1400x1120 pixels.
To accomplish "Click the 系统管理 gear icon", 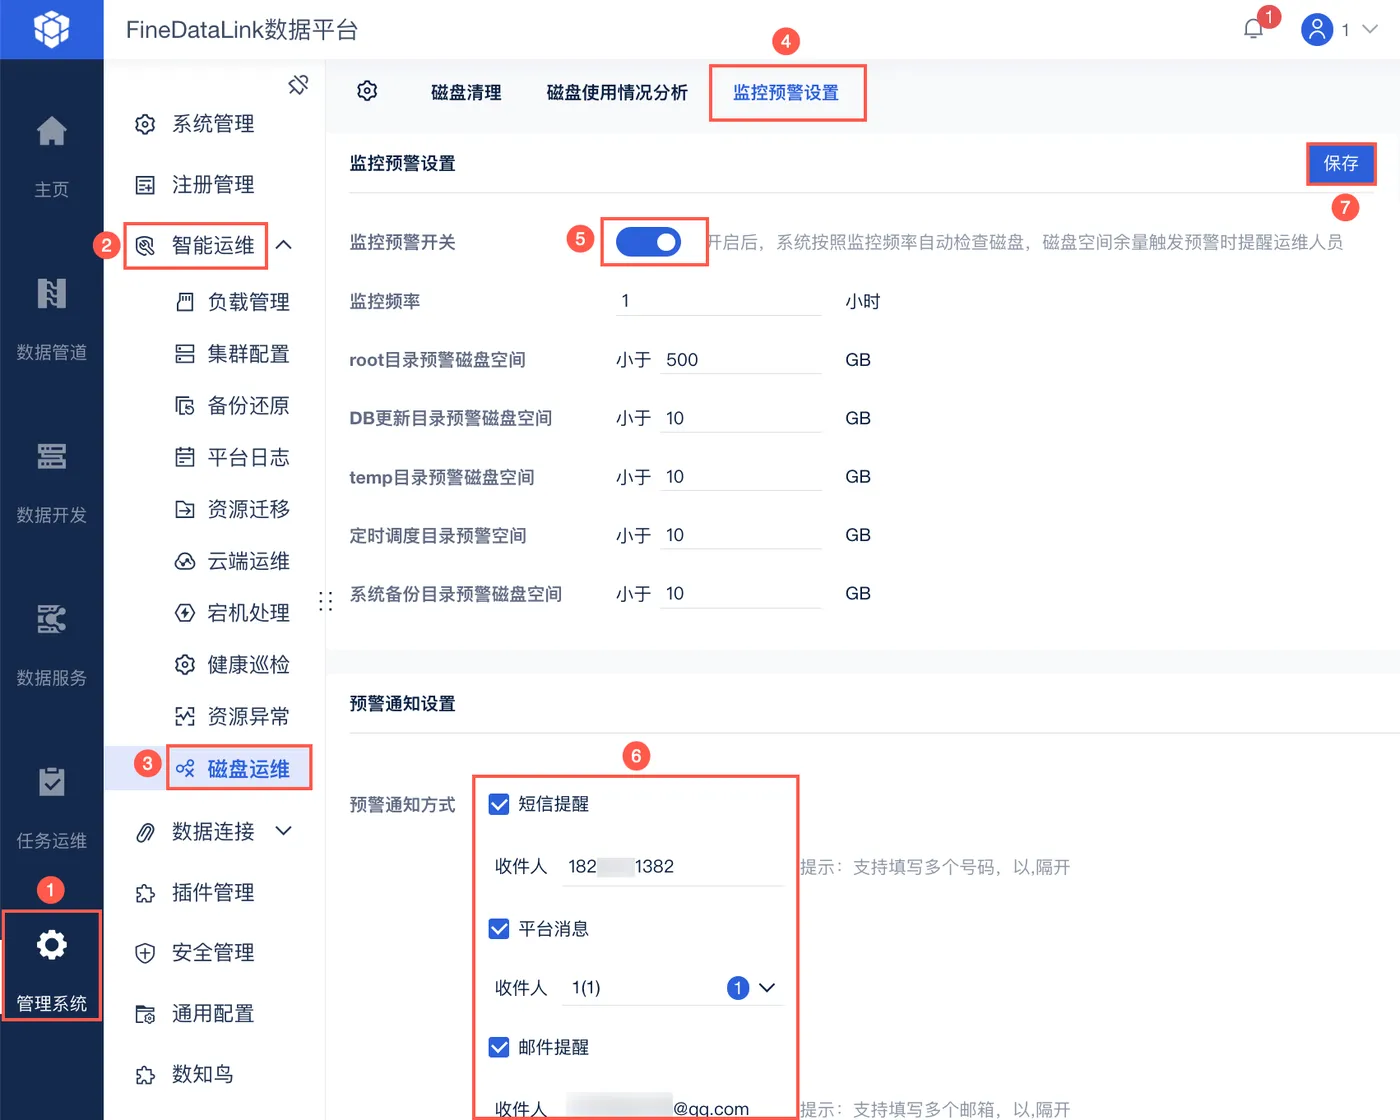I will pos(145,124).
